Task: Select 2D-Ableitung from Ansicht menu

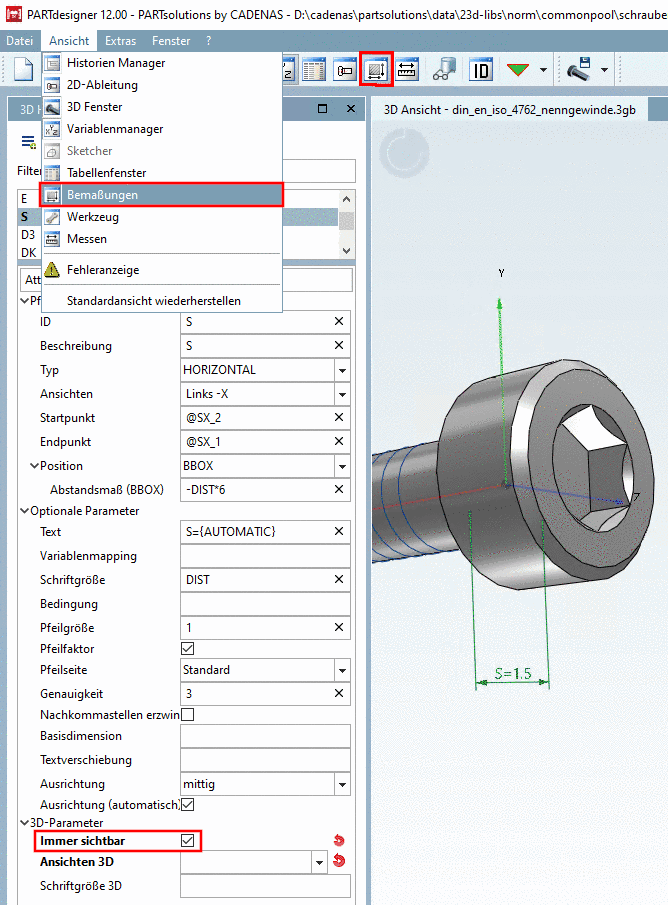Action: coord(162,85)
